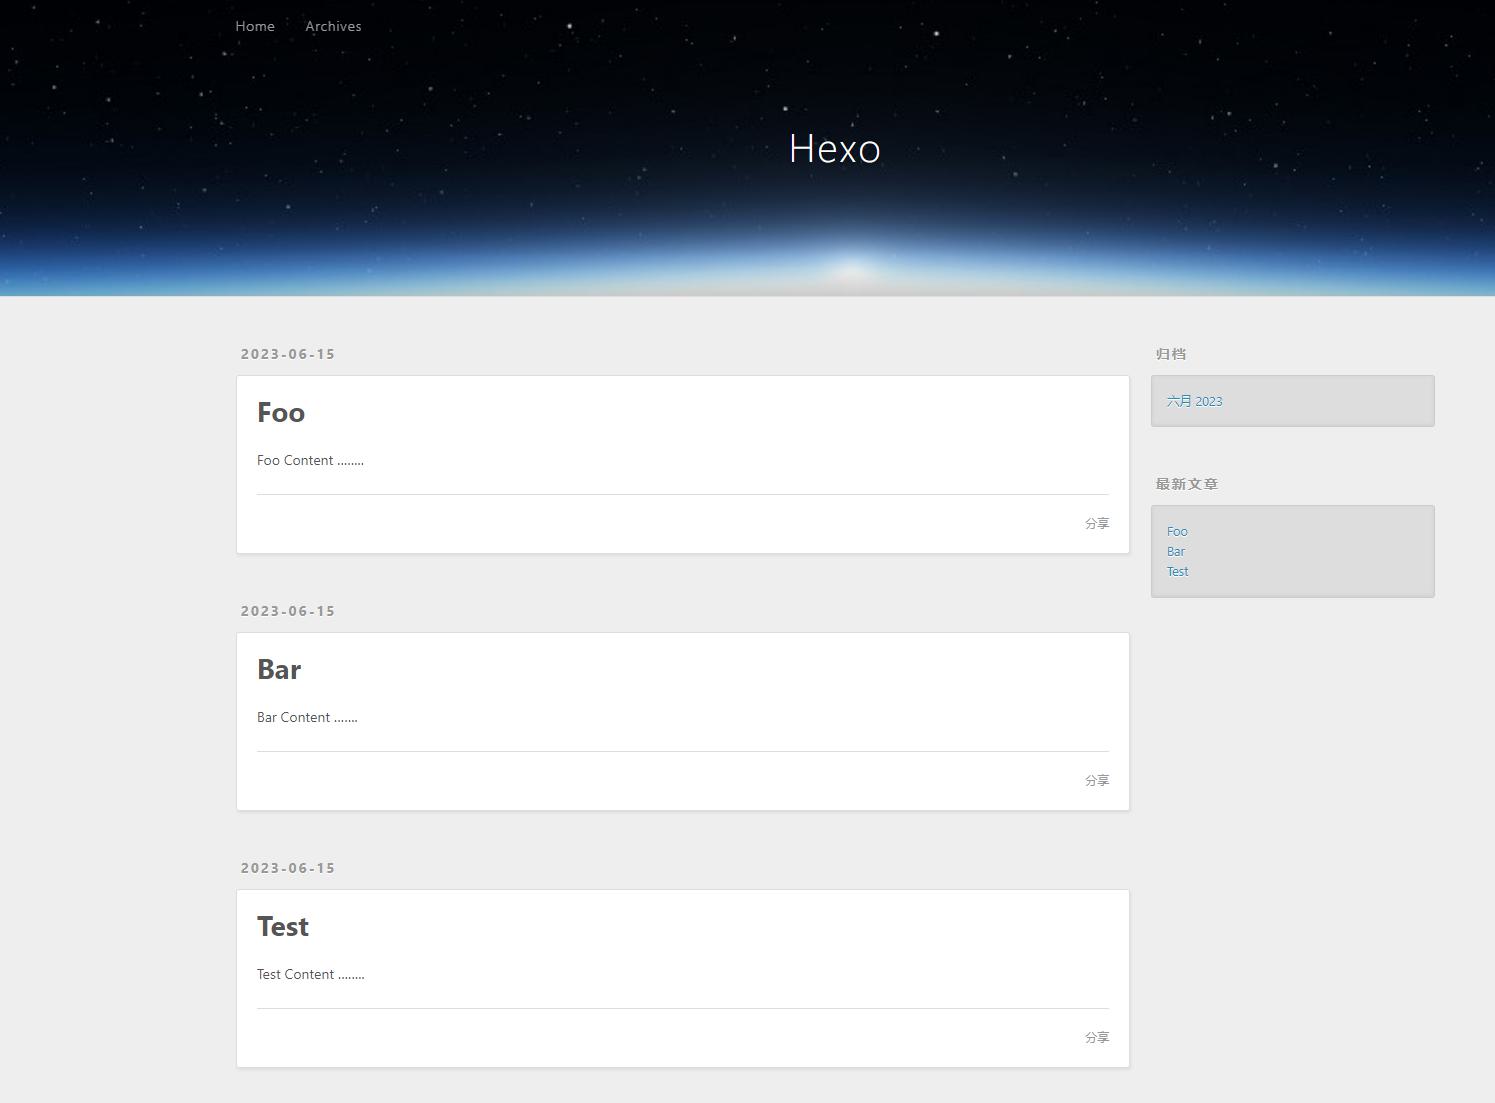Open the Bar post title
The image size is (1495, 1103).
279,669
